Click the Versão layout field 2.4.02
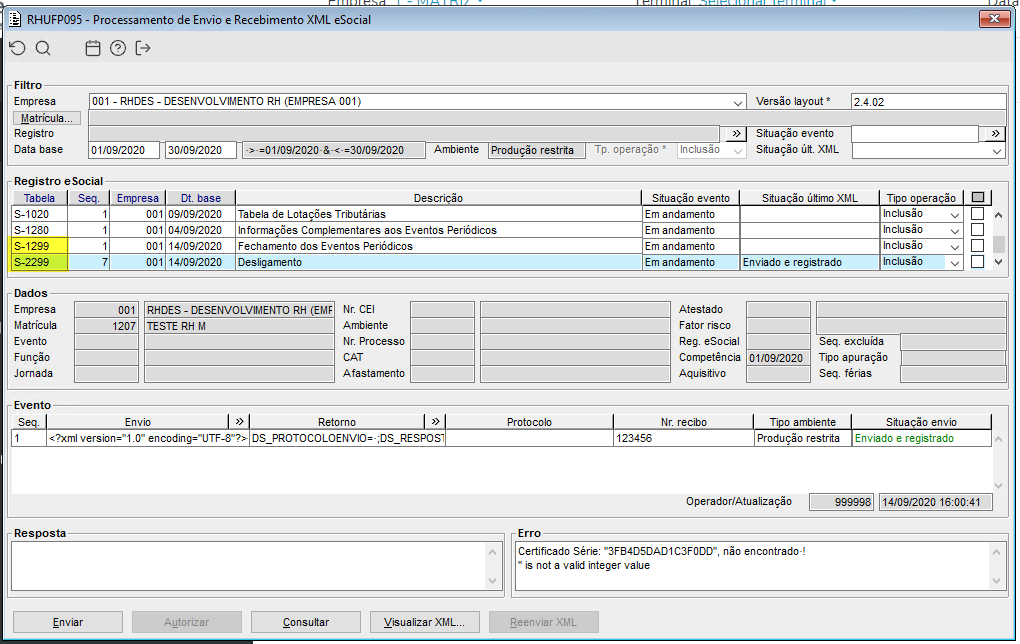The width and height of the screenshot is (1020, 644). point(928,101)
